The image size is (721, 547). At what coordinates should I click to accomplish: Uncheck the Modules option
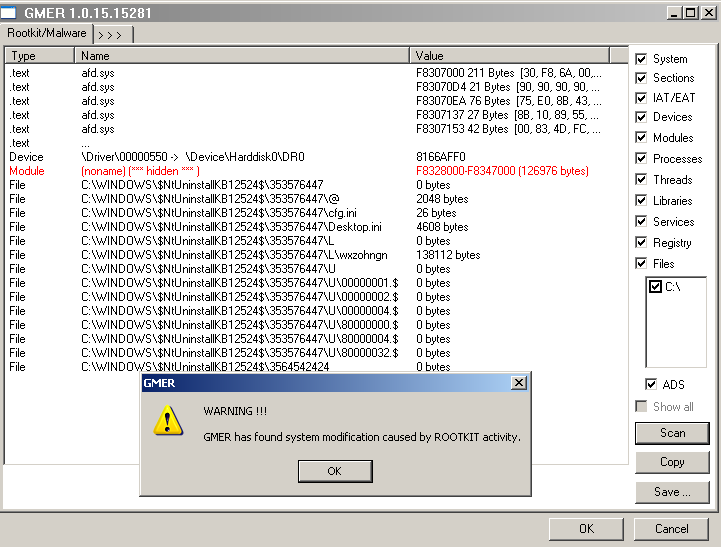641,137
